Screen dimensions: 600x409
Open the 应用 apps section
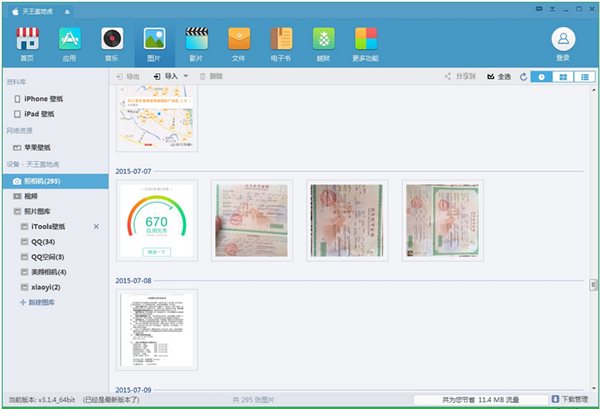pyautogui.click(x=70, y=43)
